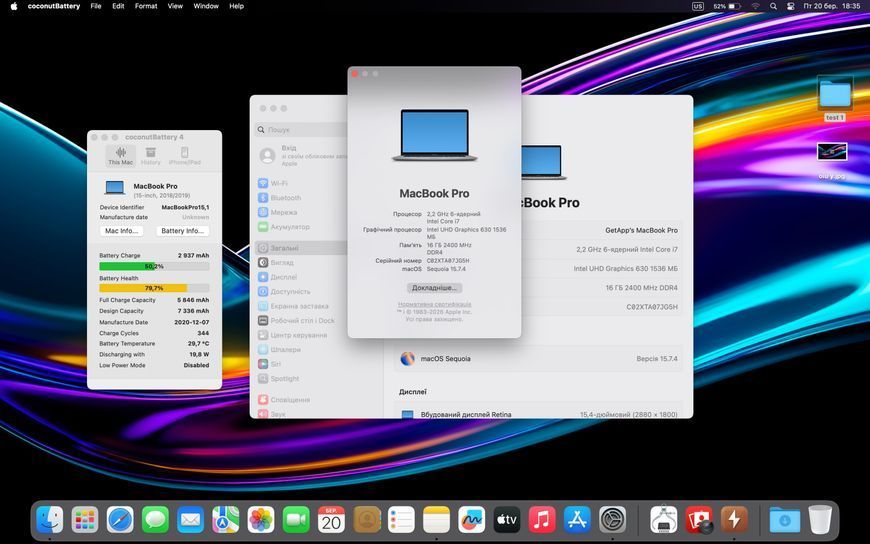The height and width of the screenshot is (544, 870).
Task: Open Trash in the Dock
Action: coord(820,520)
